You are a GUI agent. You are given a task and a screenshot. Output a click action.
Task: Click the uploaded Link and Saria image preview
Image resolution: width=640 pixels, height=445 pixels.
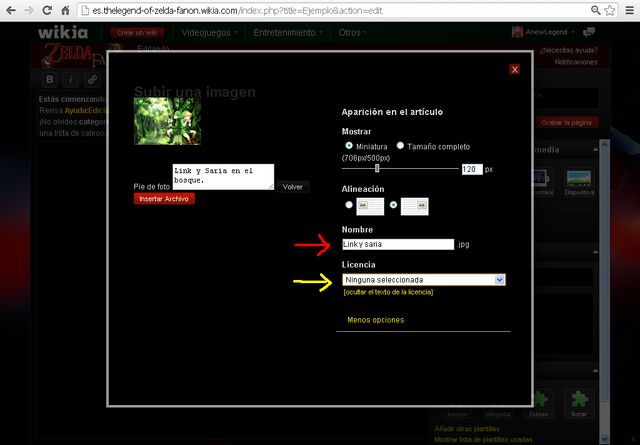167,121
